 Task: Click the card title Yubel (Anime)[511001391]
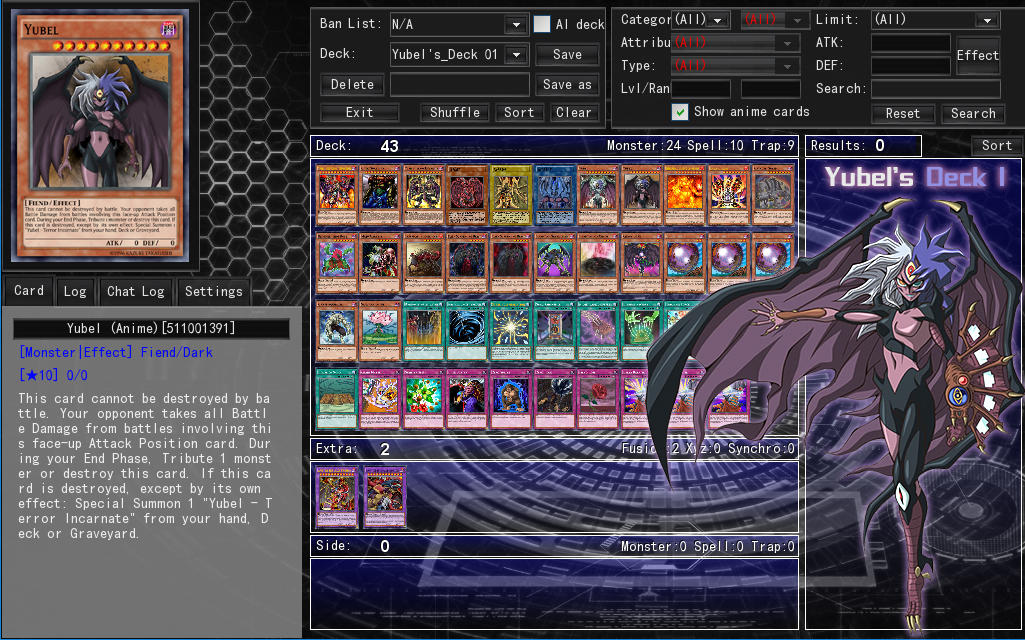coord(151,328)
